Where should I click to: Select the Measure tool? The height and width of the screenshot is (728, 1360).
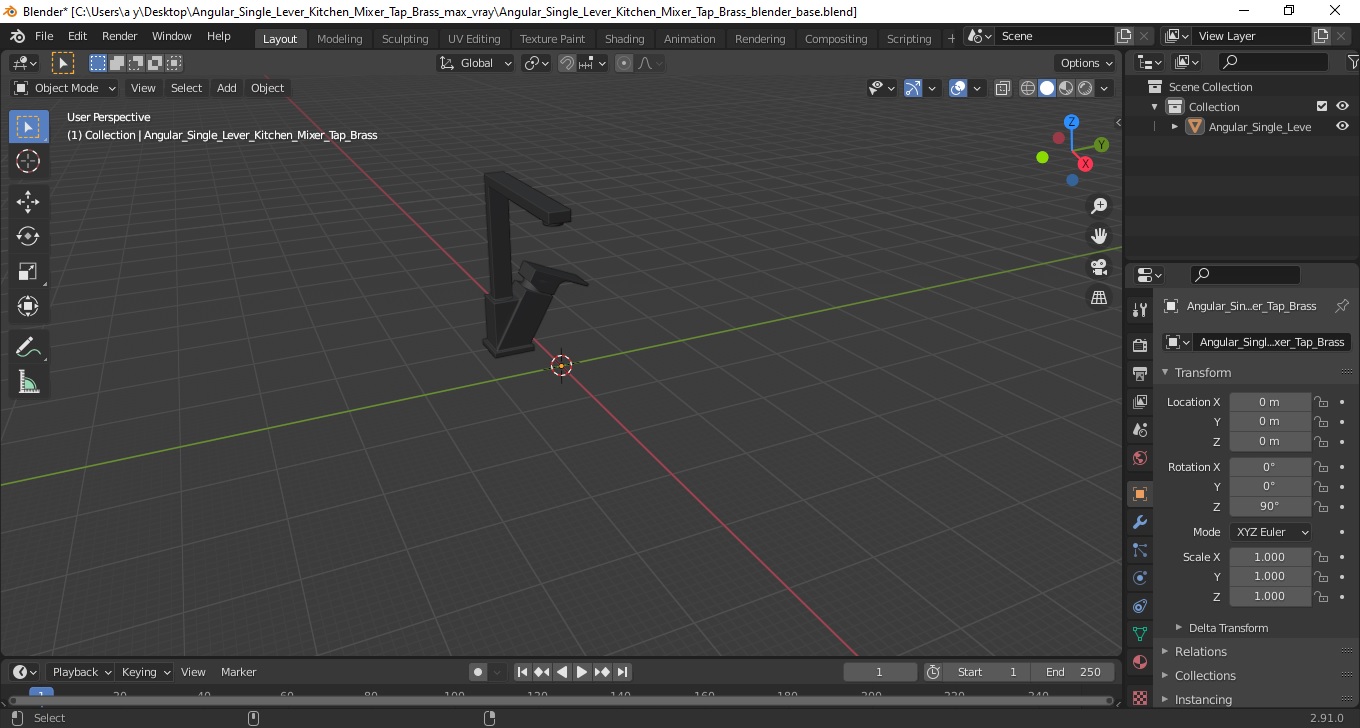(28, 382)
